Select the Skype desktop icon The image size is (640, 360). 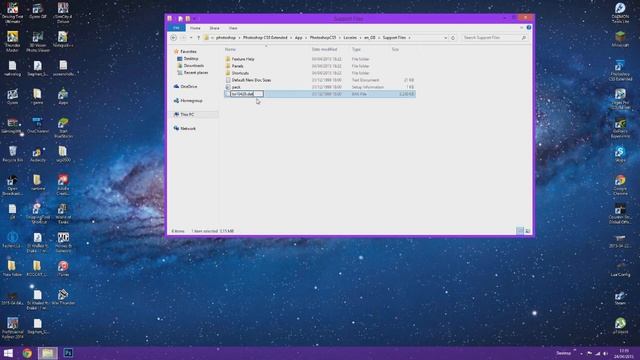click(620, 154)
